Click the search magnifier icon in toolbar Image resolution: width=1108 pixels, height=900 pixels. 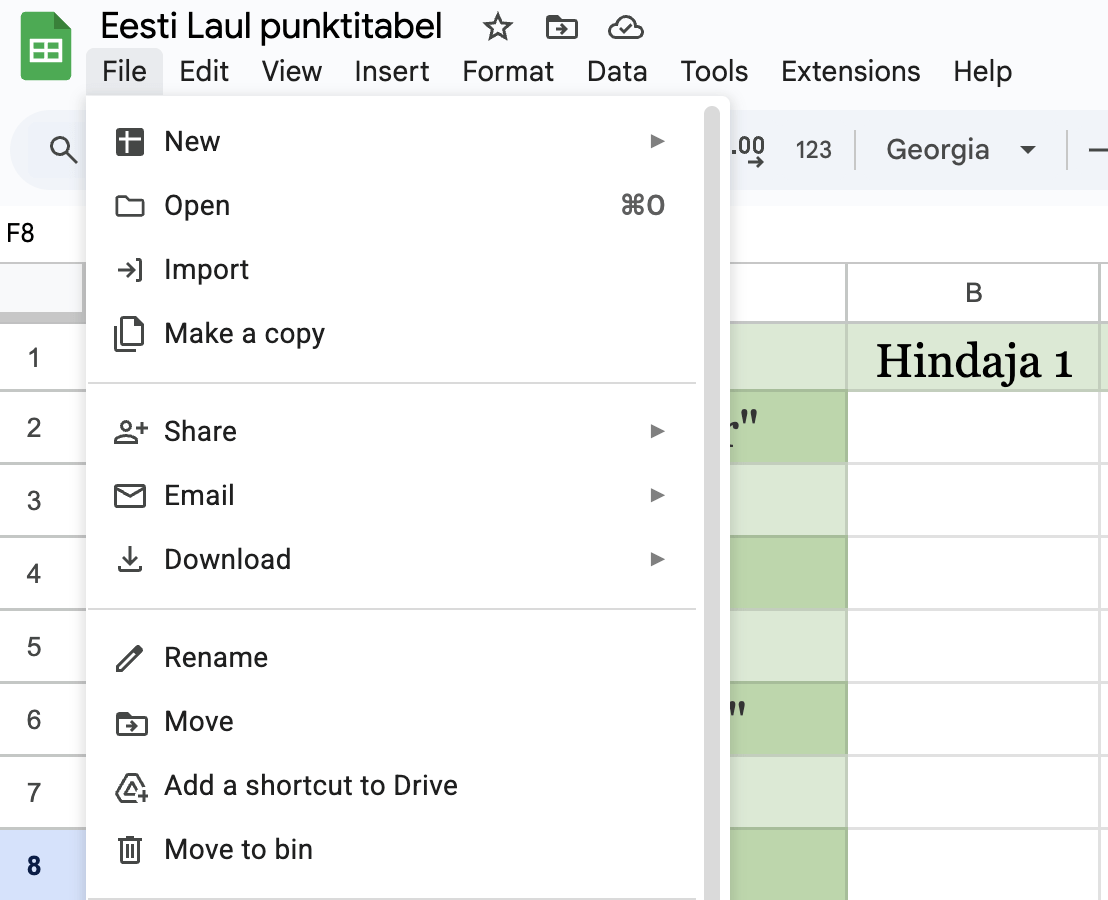click(63, 150)
